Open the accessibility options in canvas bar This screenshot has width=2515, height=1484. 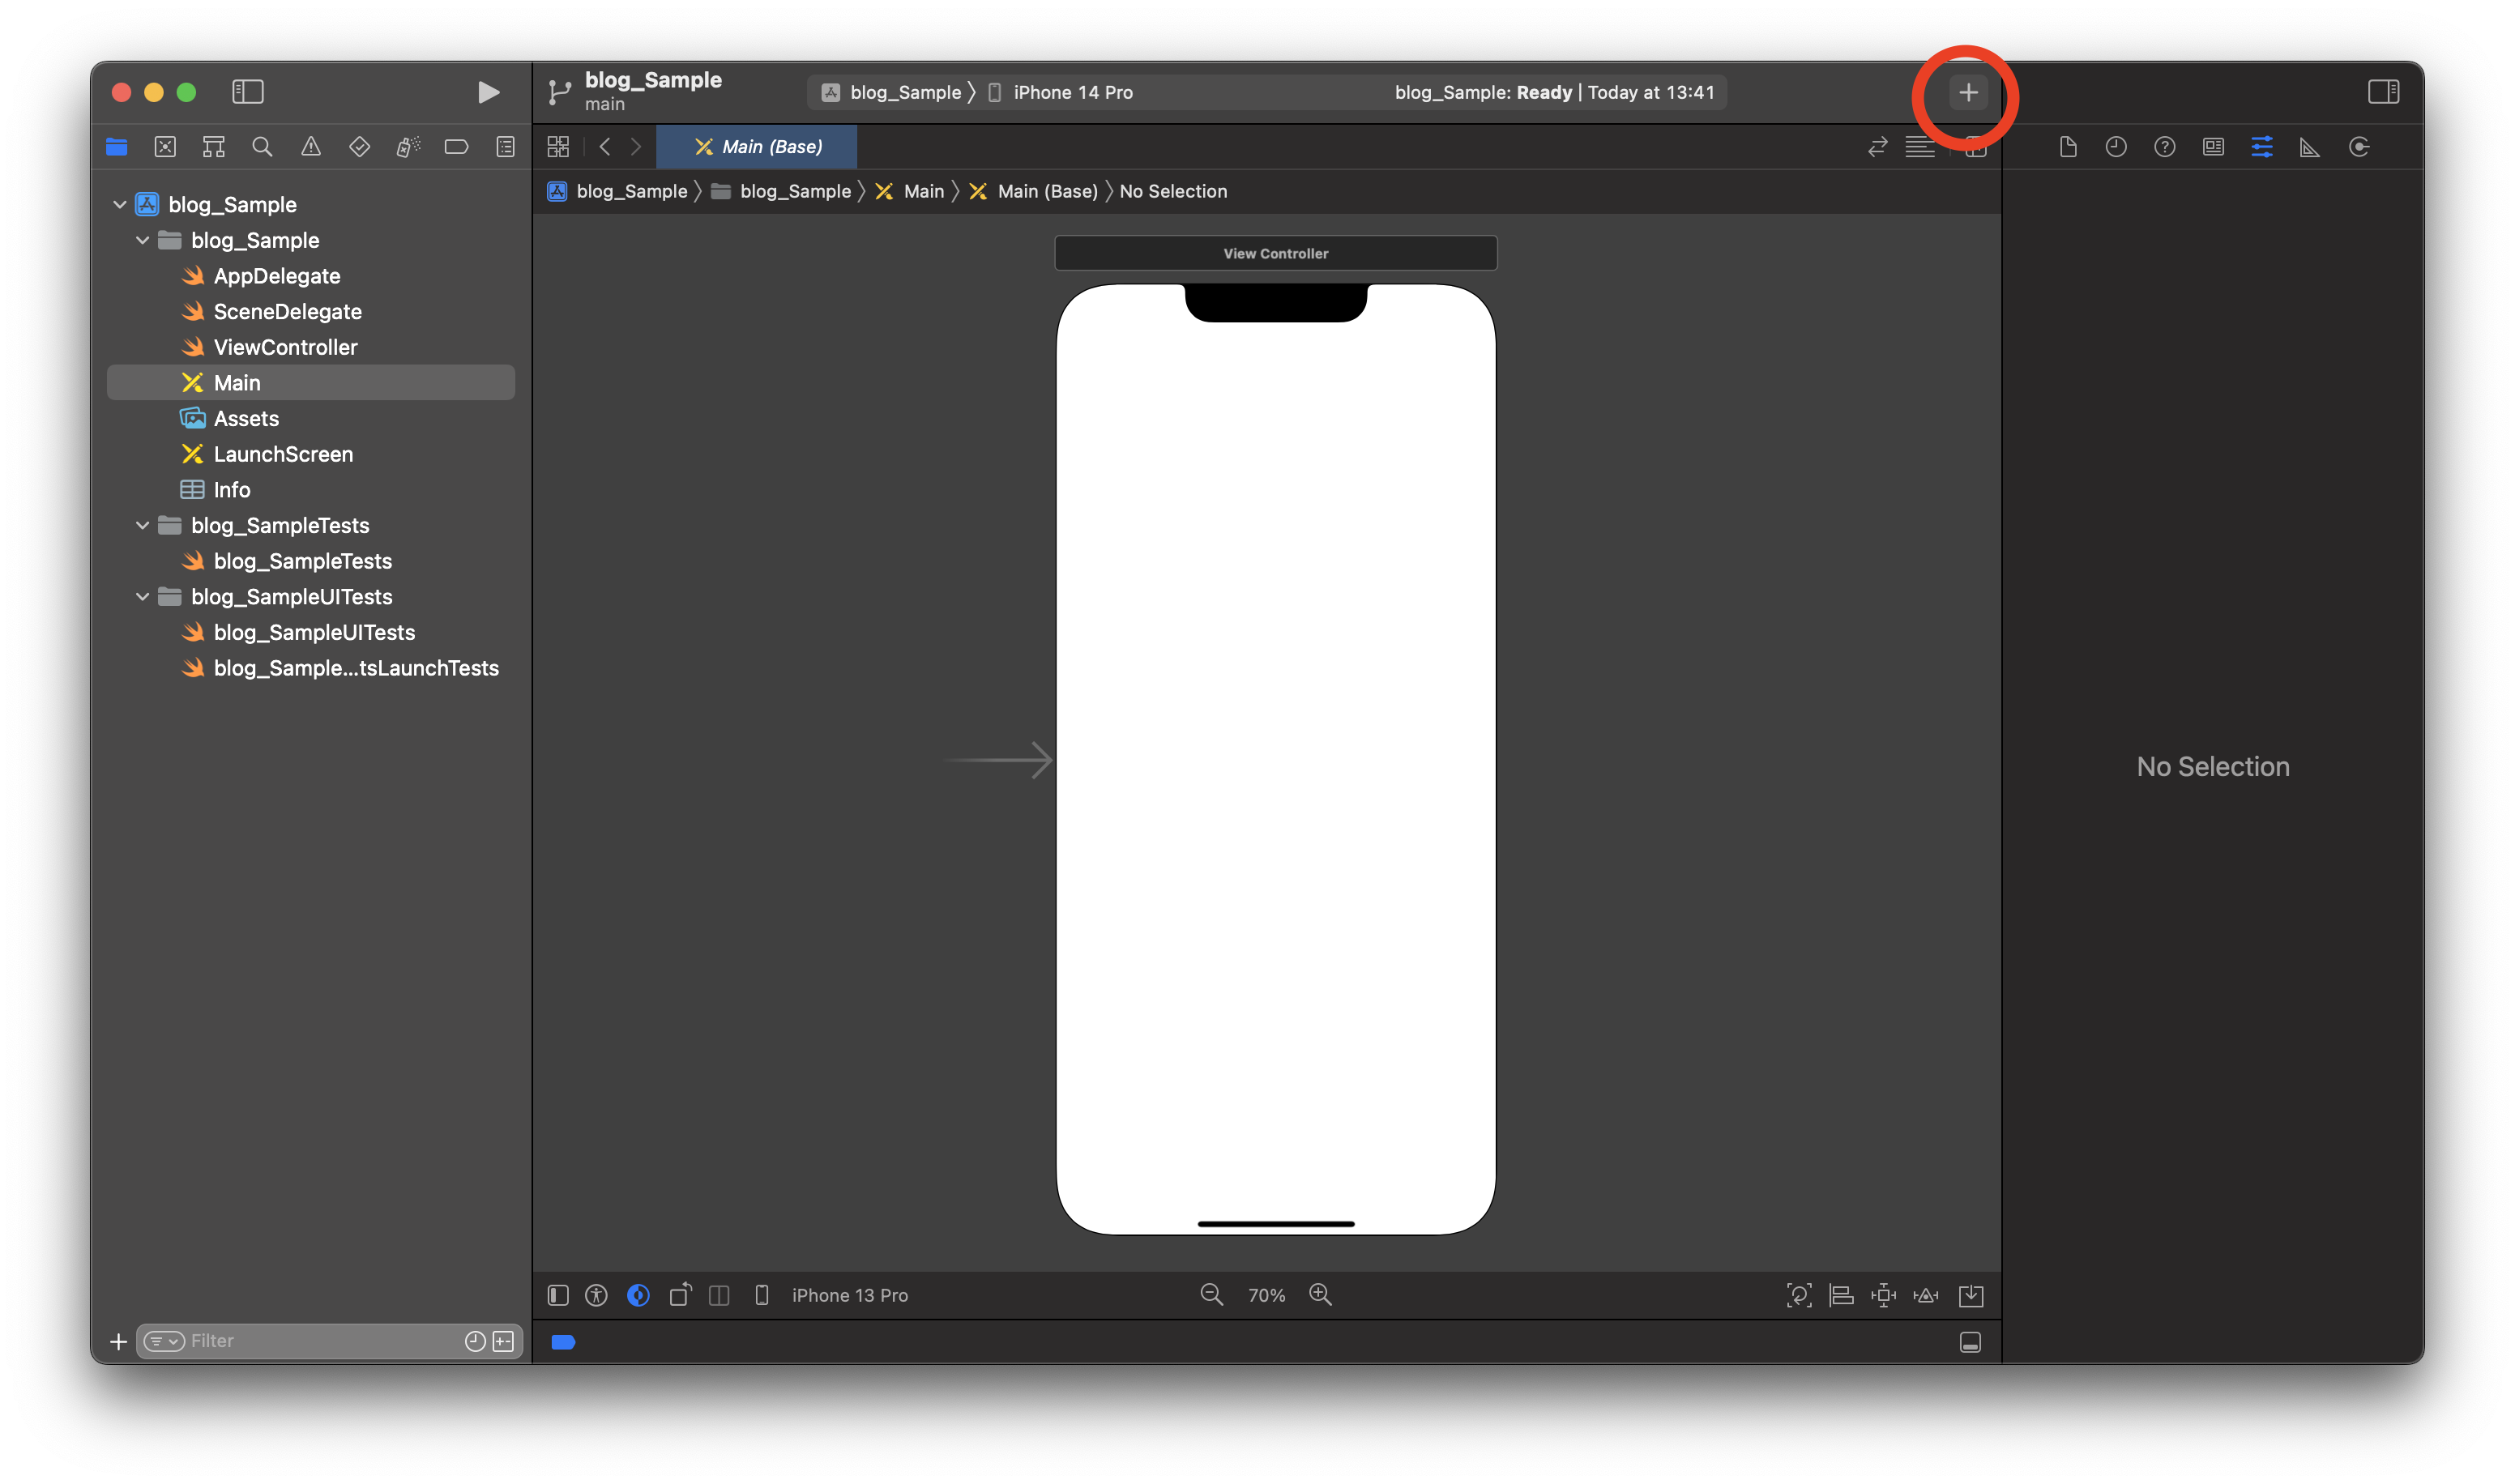[x=596, y=1296]
